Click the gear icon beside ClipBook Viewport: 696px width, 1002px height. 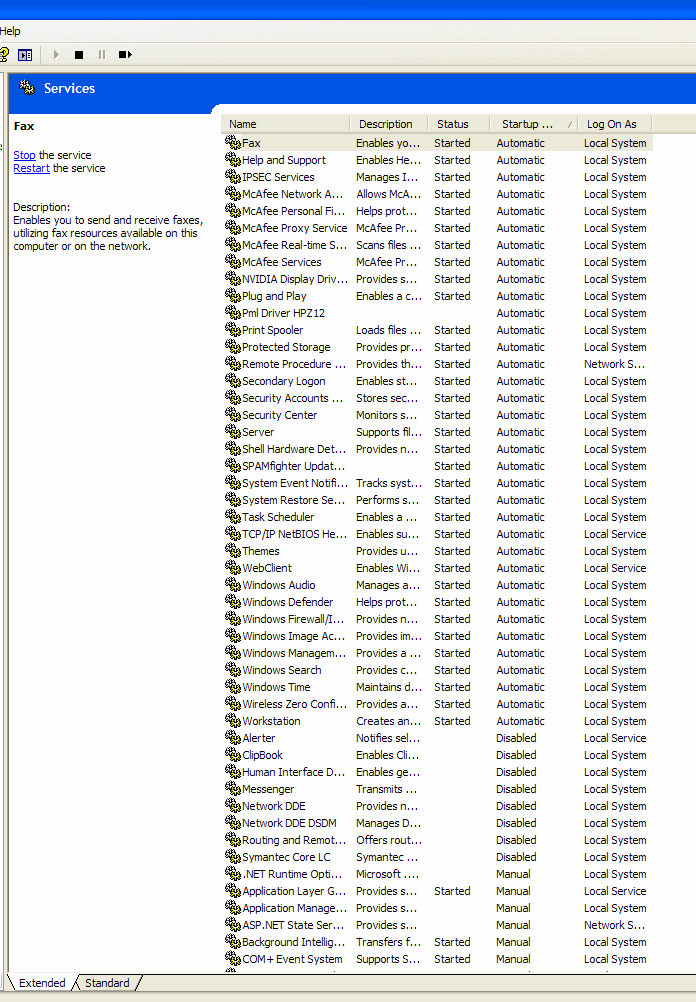(233, 754)
